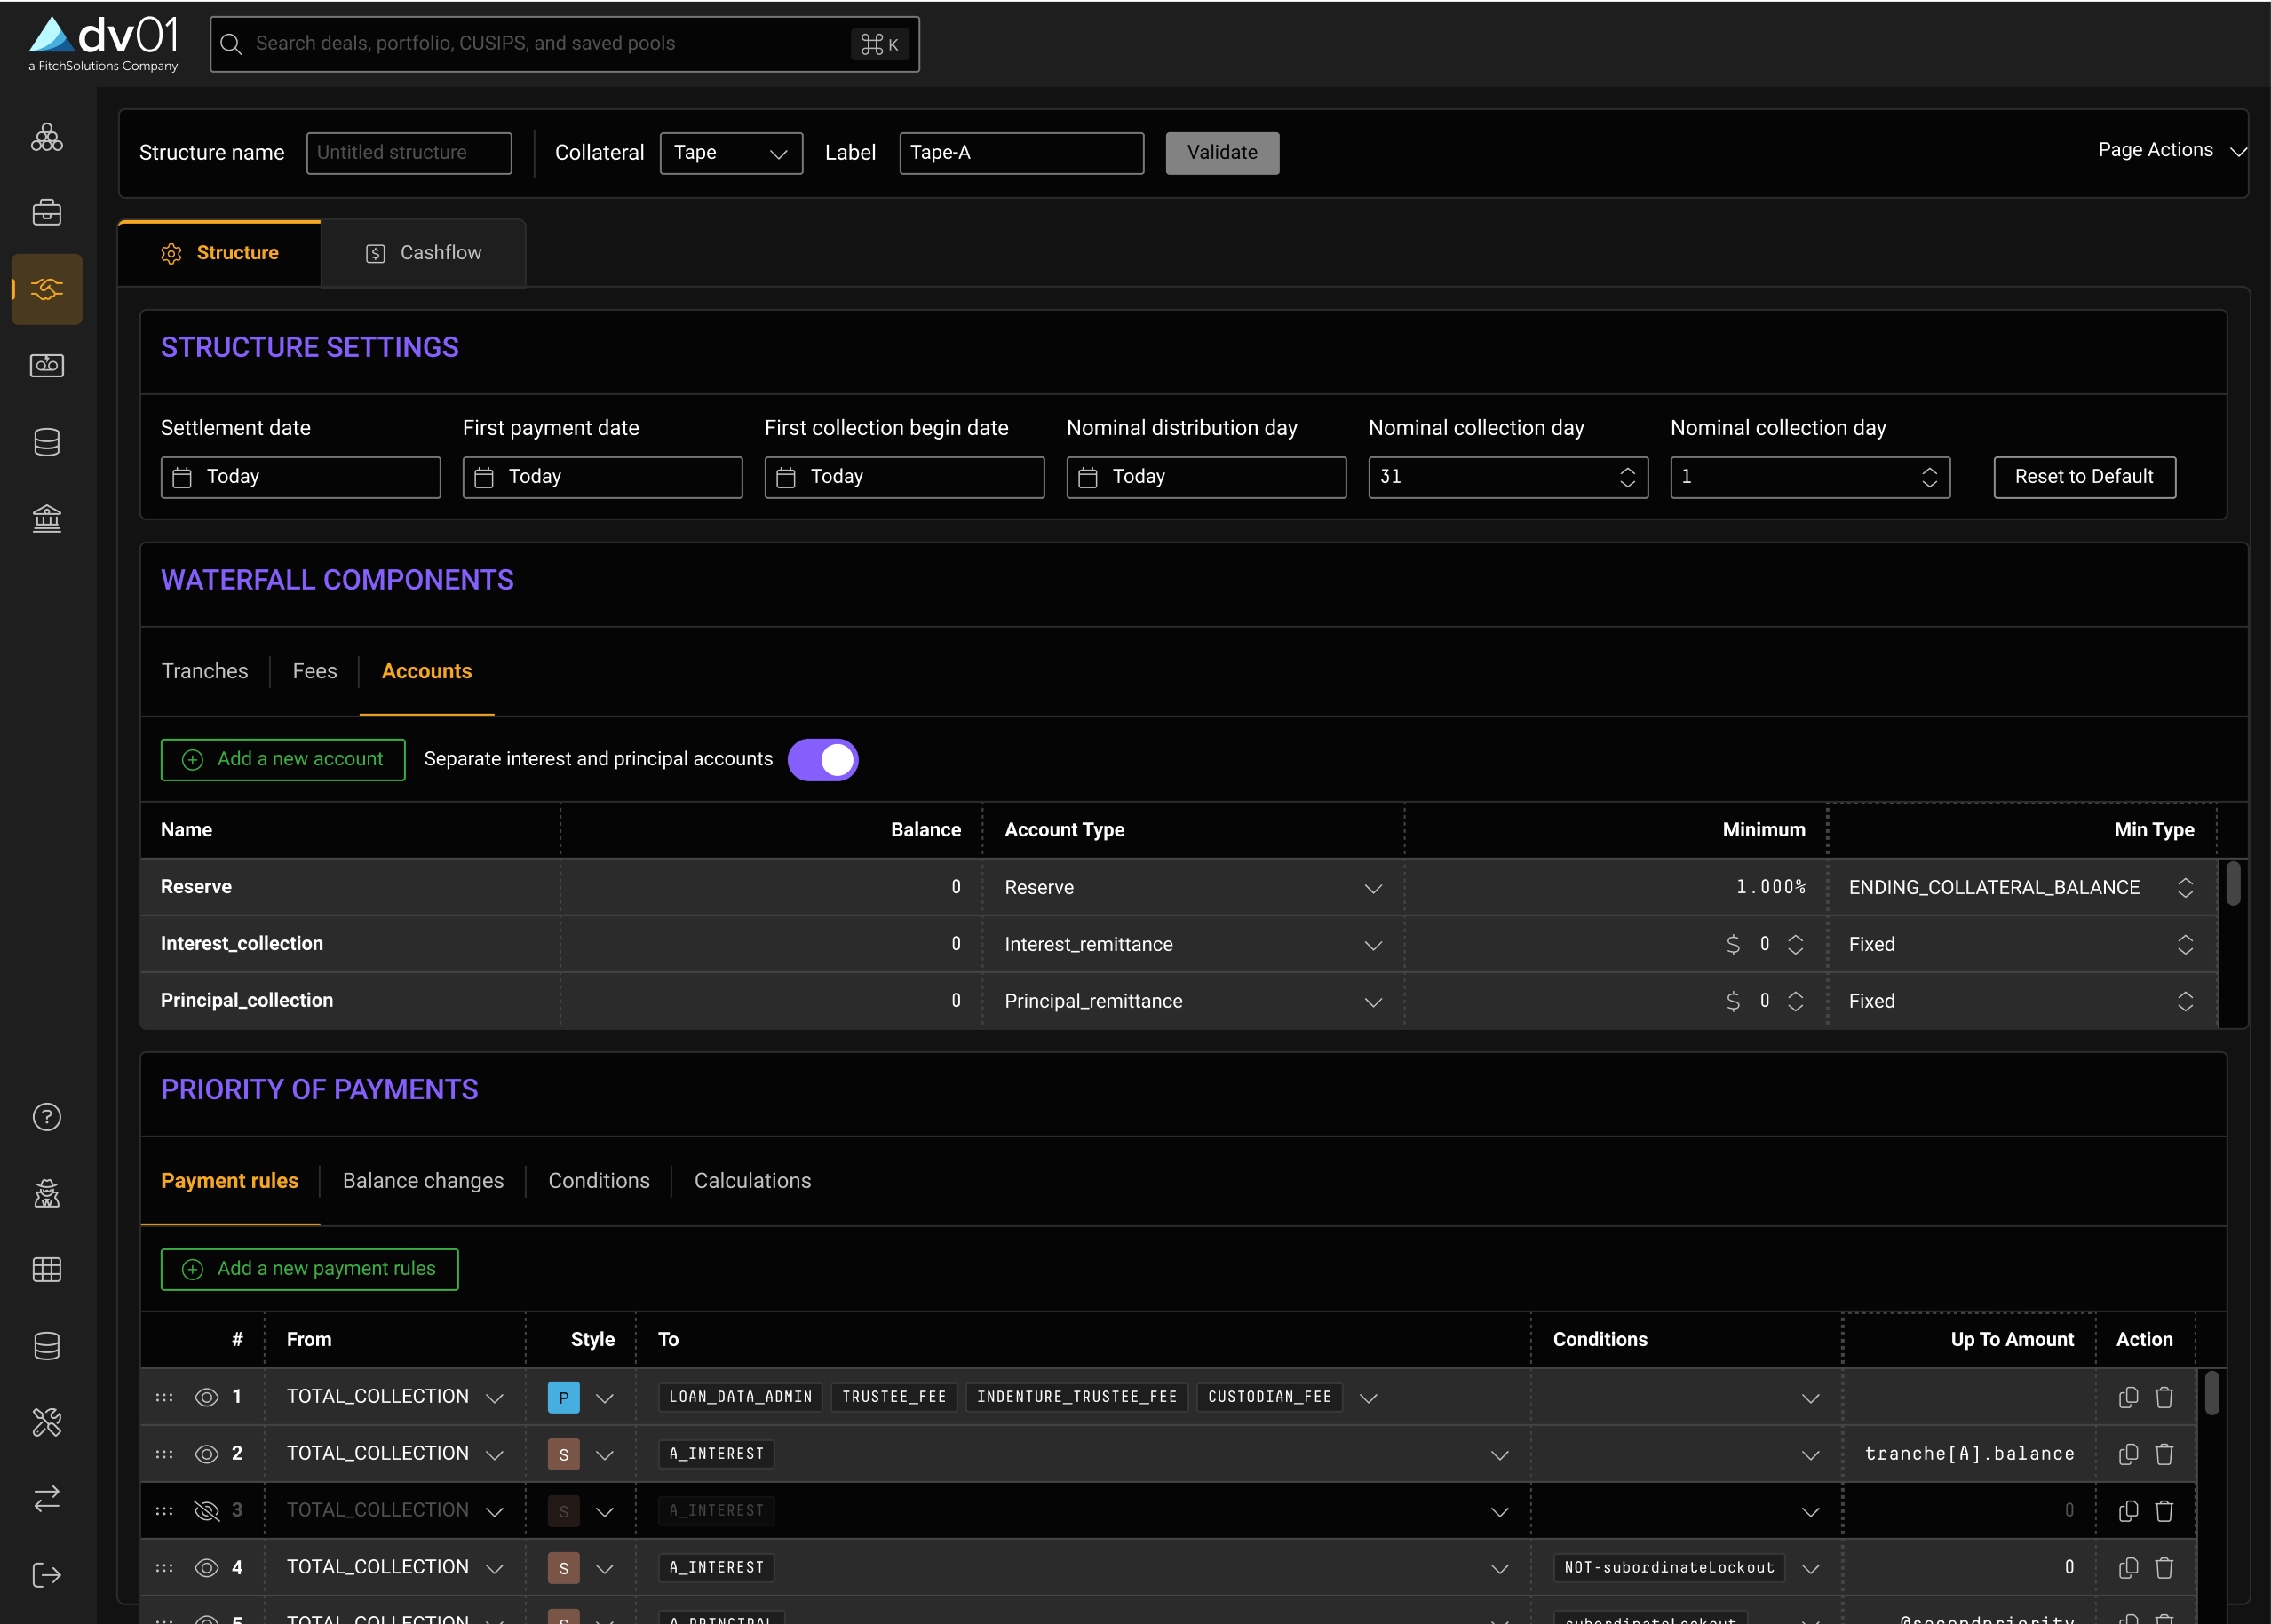Expand Reserve account type dropdown
The width and height of the screenshot is (2271, 1624).
coord(1373,888)
